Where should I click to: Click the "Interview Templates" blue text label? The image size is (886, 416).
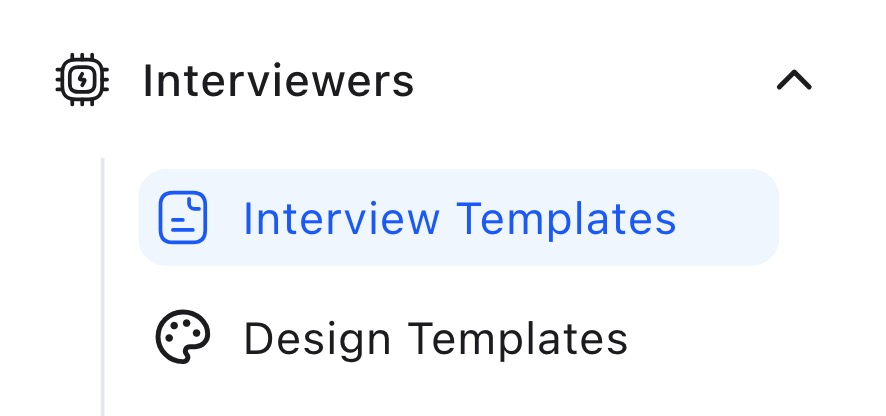459,218
